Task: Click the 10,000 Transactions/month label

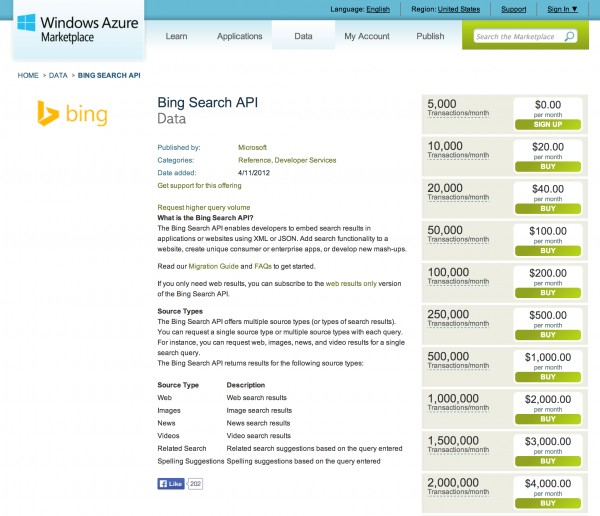Action: tap(458, 150)
